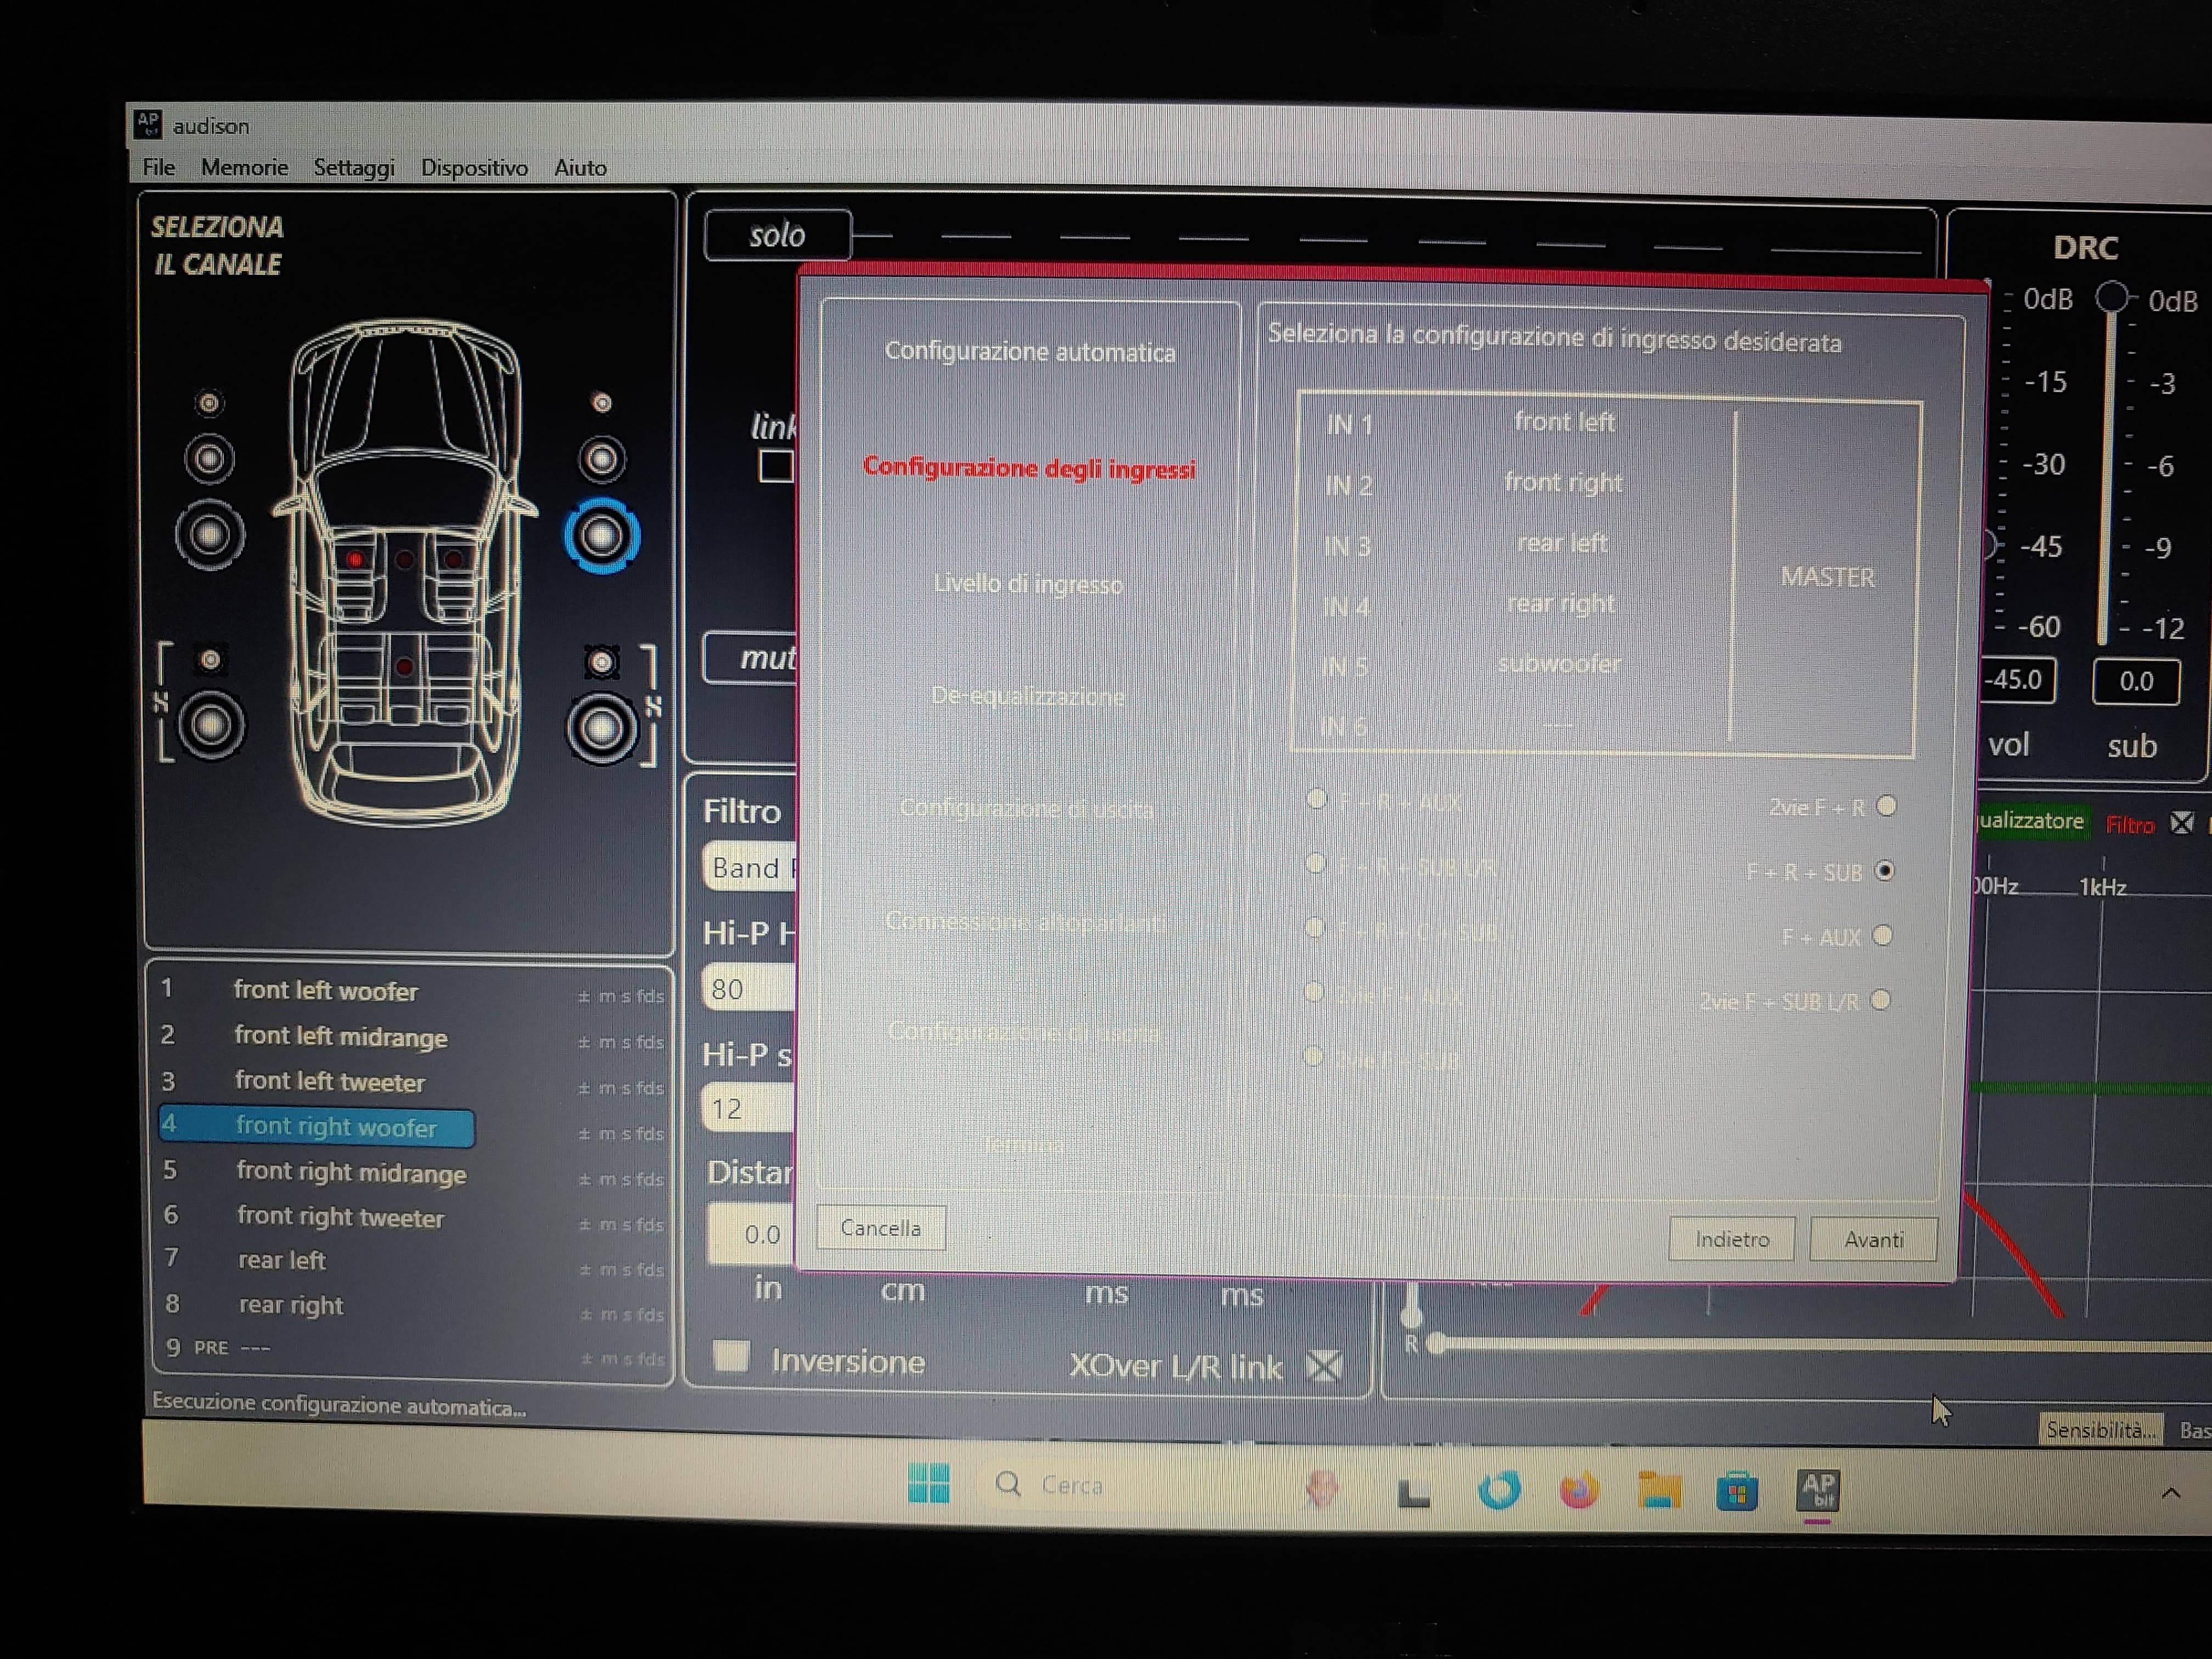2212x1659 pixels.
Task: Click the audison title bar app icon
Action: tap(148, 125)
